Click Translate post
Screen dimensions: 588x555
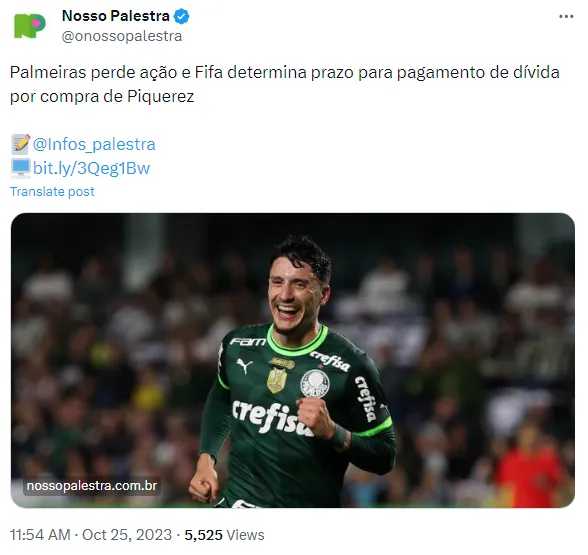52,192
